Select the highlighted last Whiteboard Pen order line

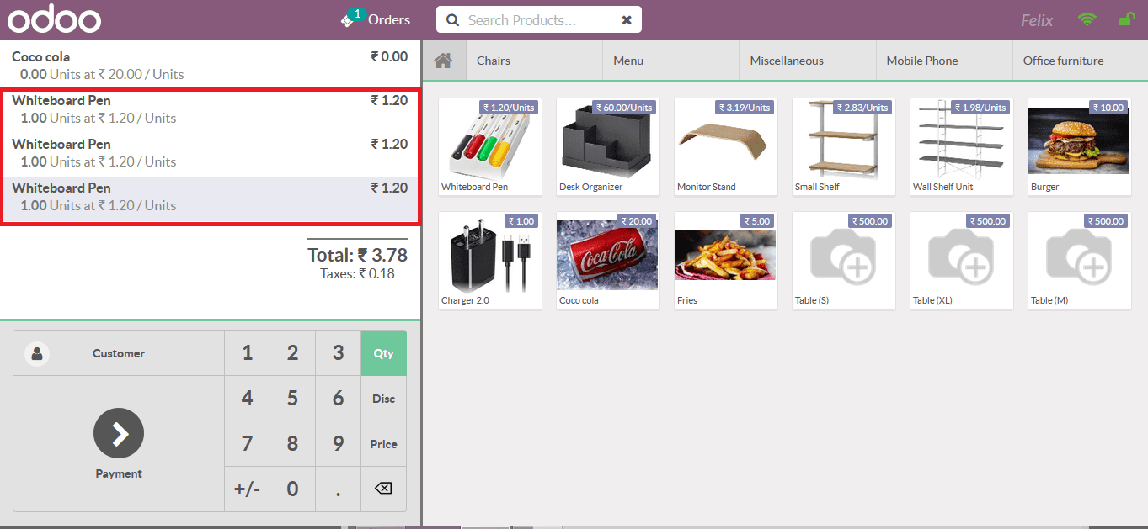point(210,199)
